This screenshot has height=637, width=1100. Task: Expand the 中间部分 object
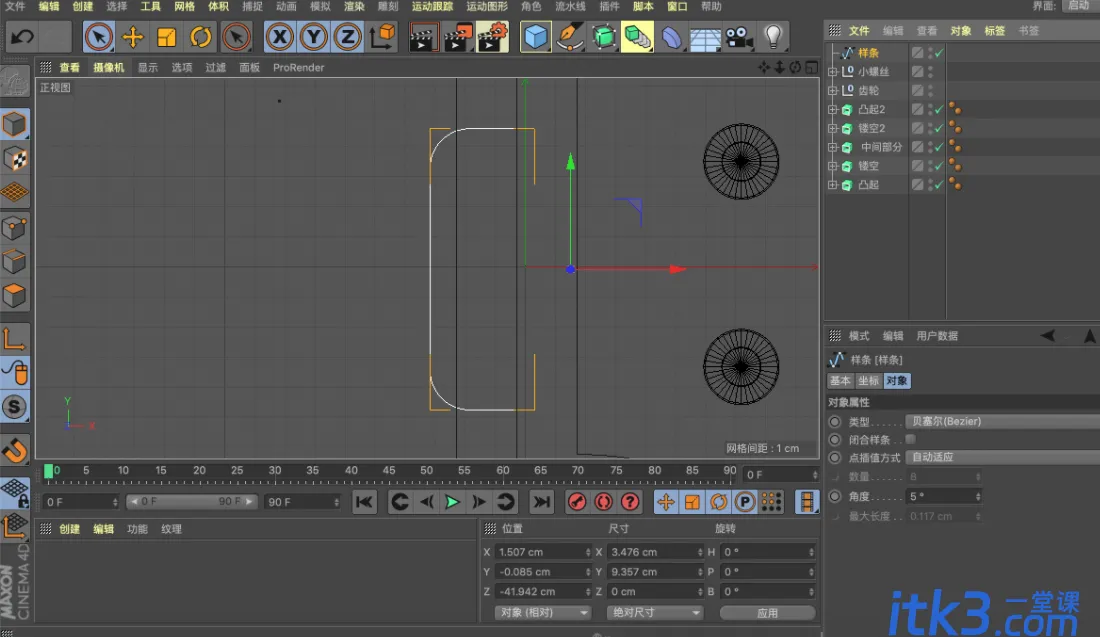coord(832,147)
